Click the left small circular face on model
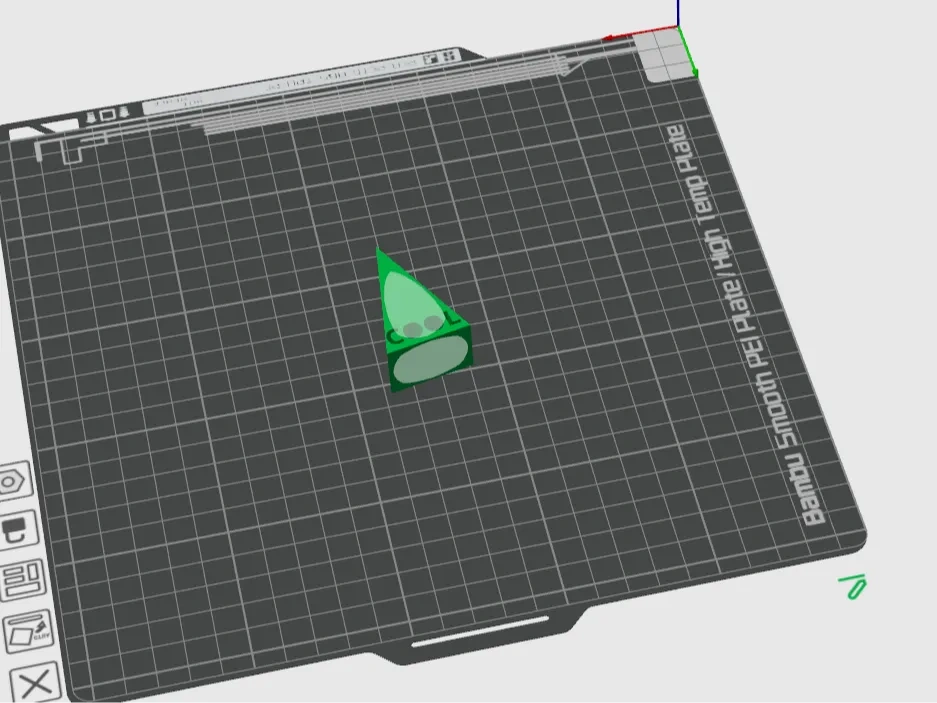Screen dimensions: 937x703 (x=413, y=329)
